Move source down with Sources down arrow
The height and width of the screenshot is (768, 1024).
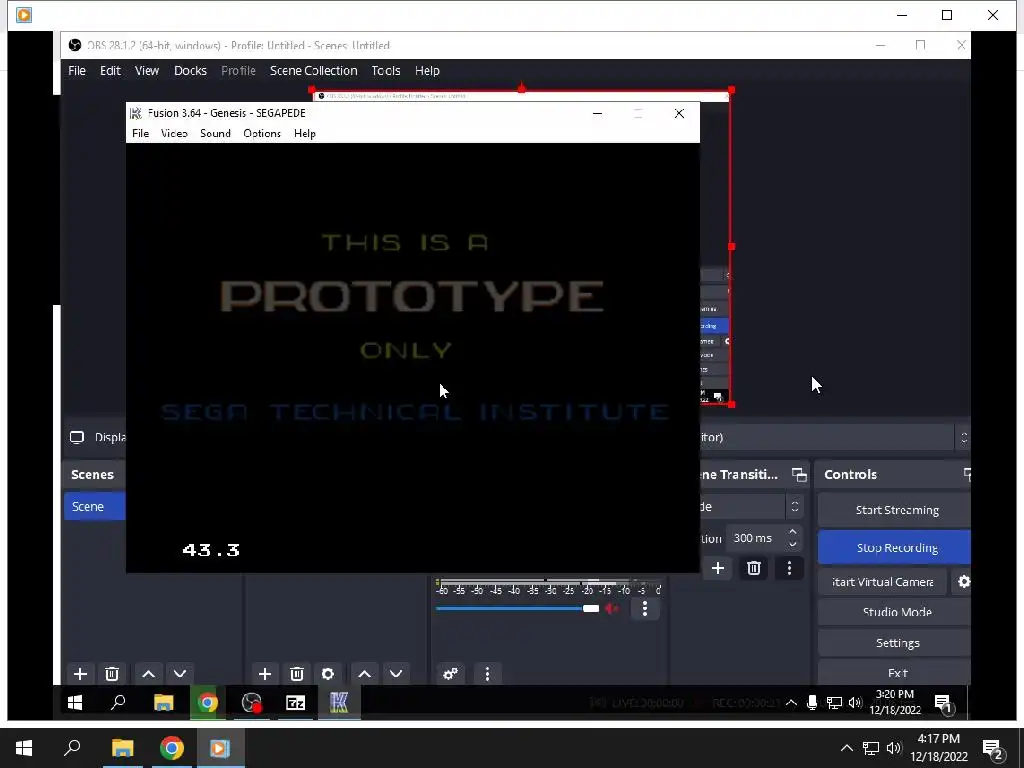(x=396, y=673)
